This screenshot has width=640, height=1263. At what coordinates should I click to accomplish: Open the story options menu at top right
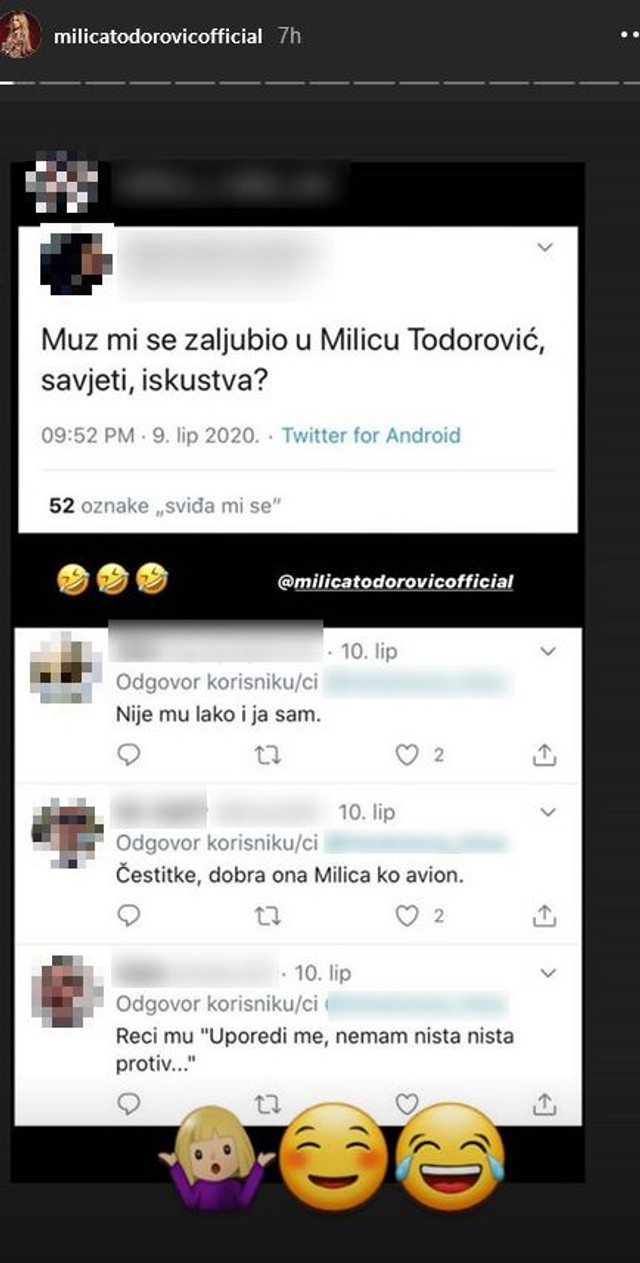[x=630, y=35]
